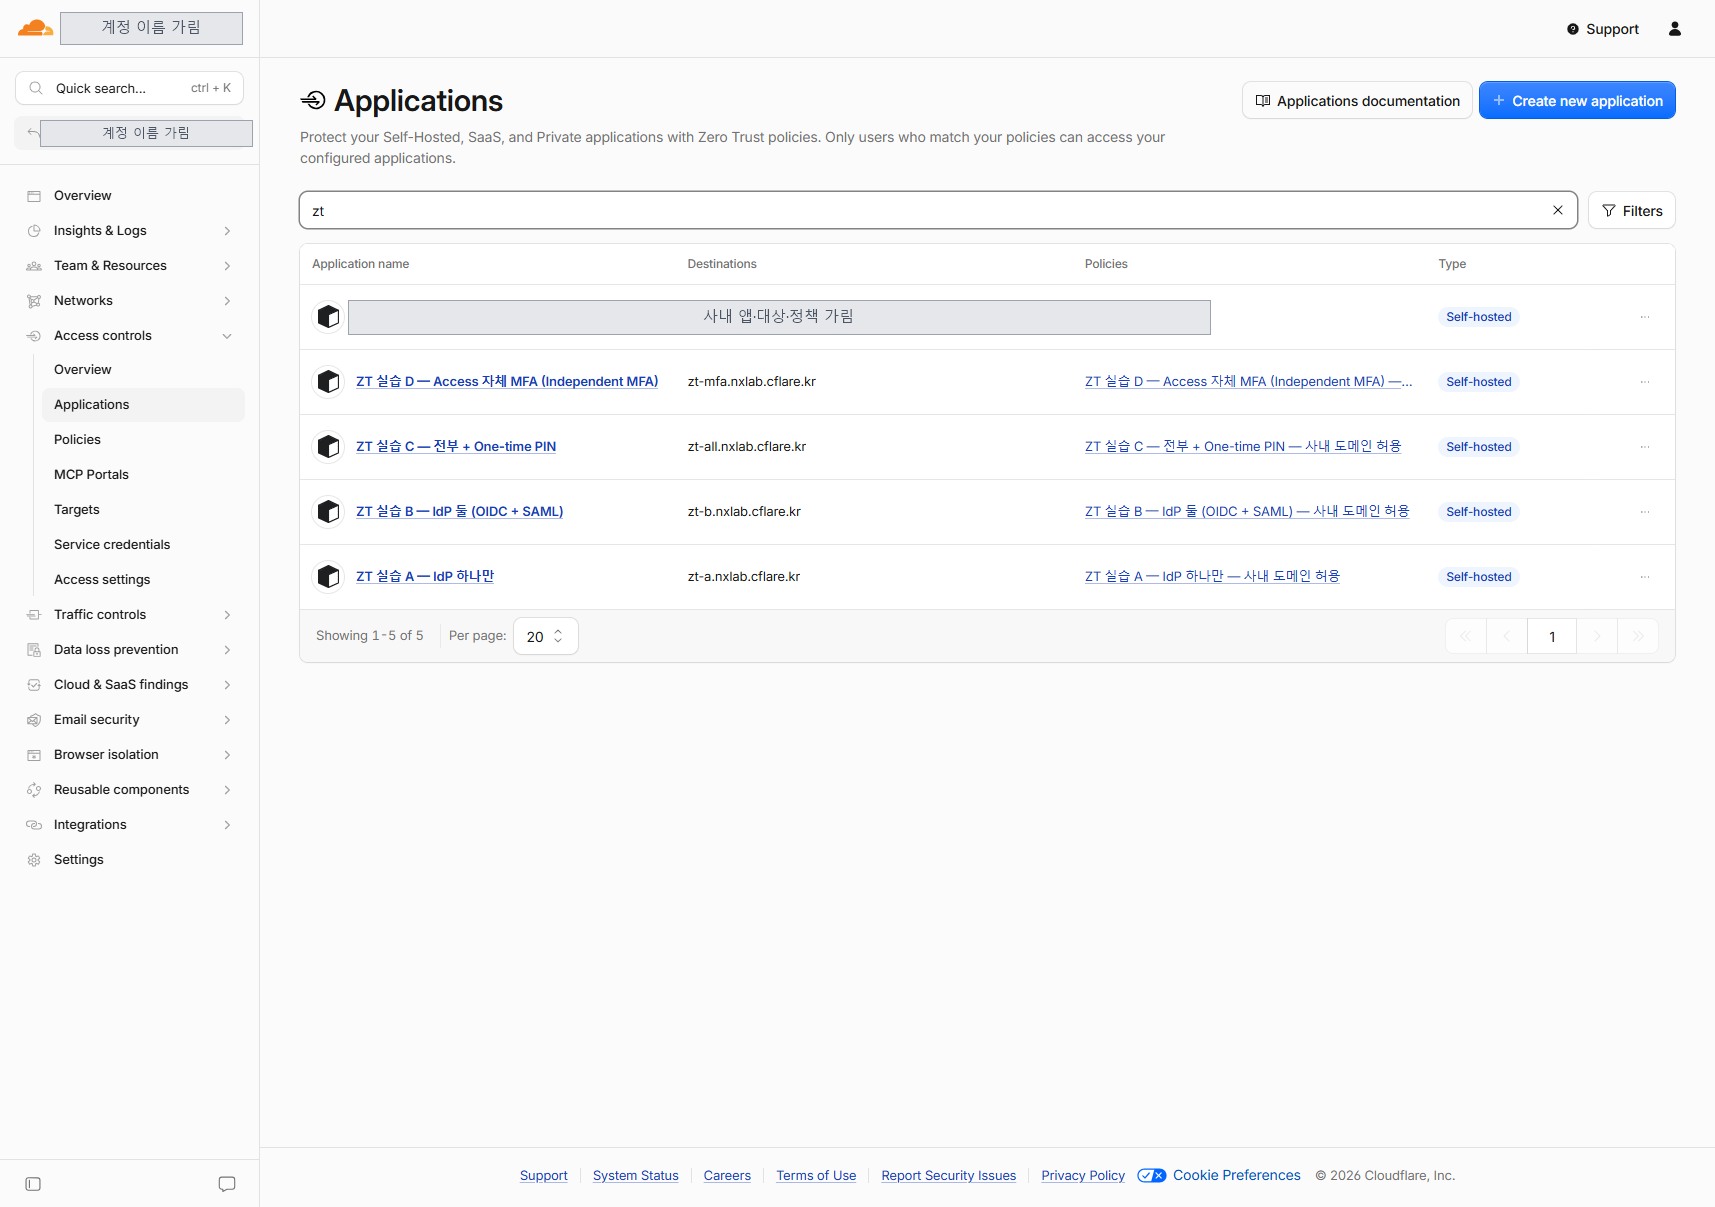This screenshot has height=1207, width=1715.
Task: Click the cube icon of ZT 실습 A
Action: pos(328,577)
